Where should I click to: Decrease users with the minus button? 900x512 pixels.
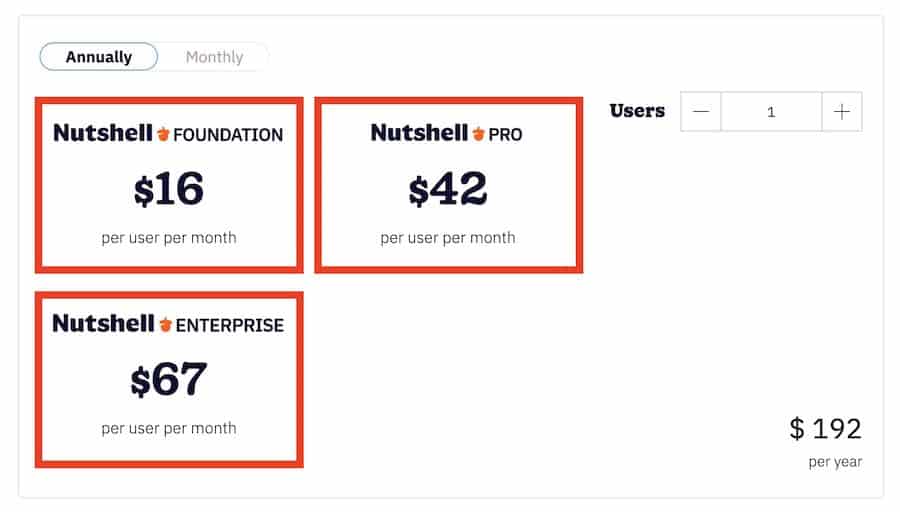tap(701, 111)
